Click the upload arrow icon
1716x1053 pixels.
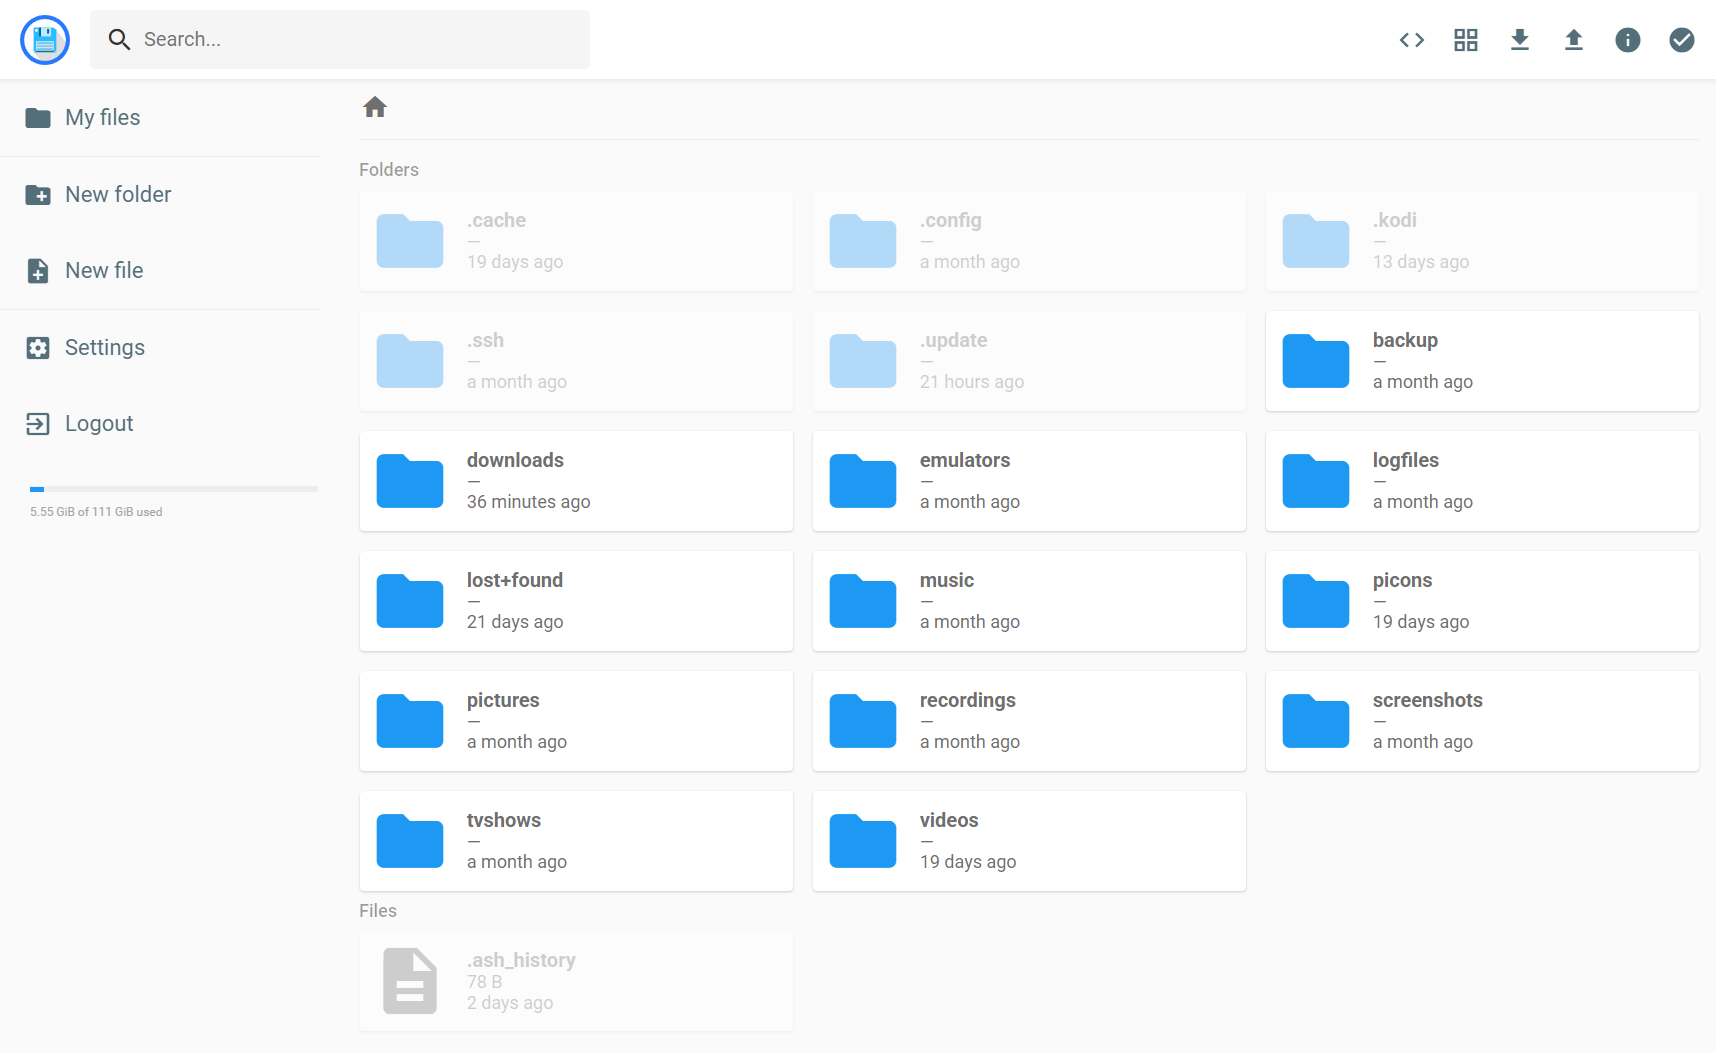1573,40
